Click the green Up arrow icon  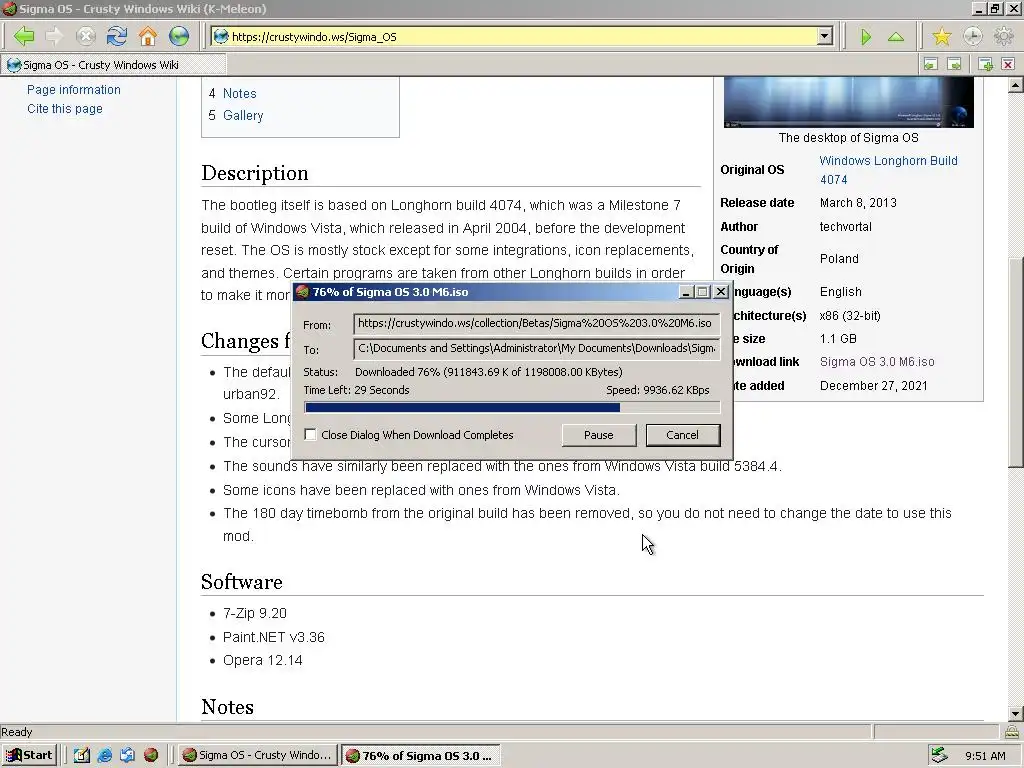pyautogui.click(x=896, y=37)
